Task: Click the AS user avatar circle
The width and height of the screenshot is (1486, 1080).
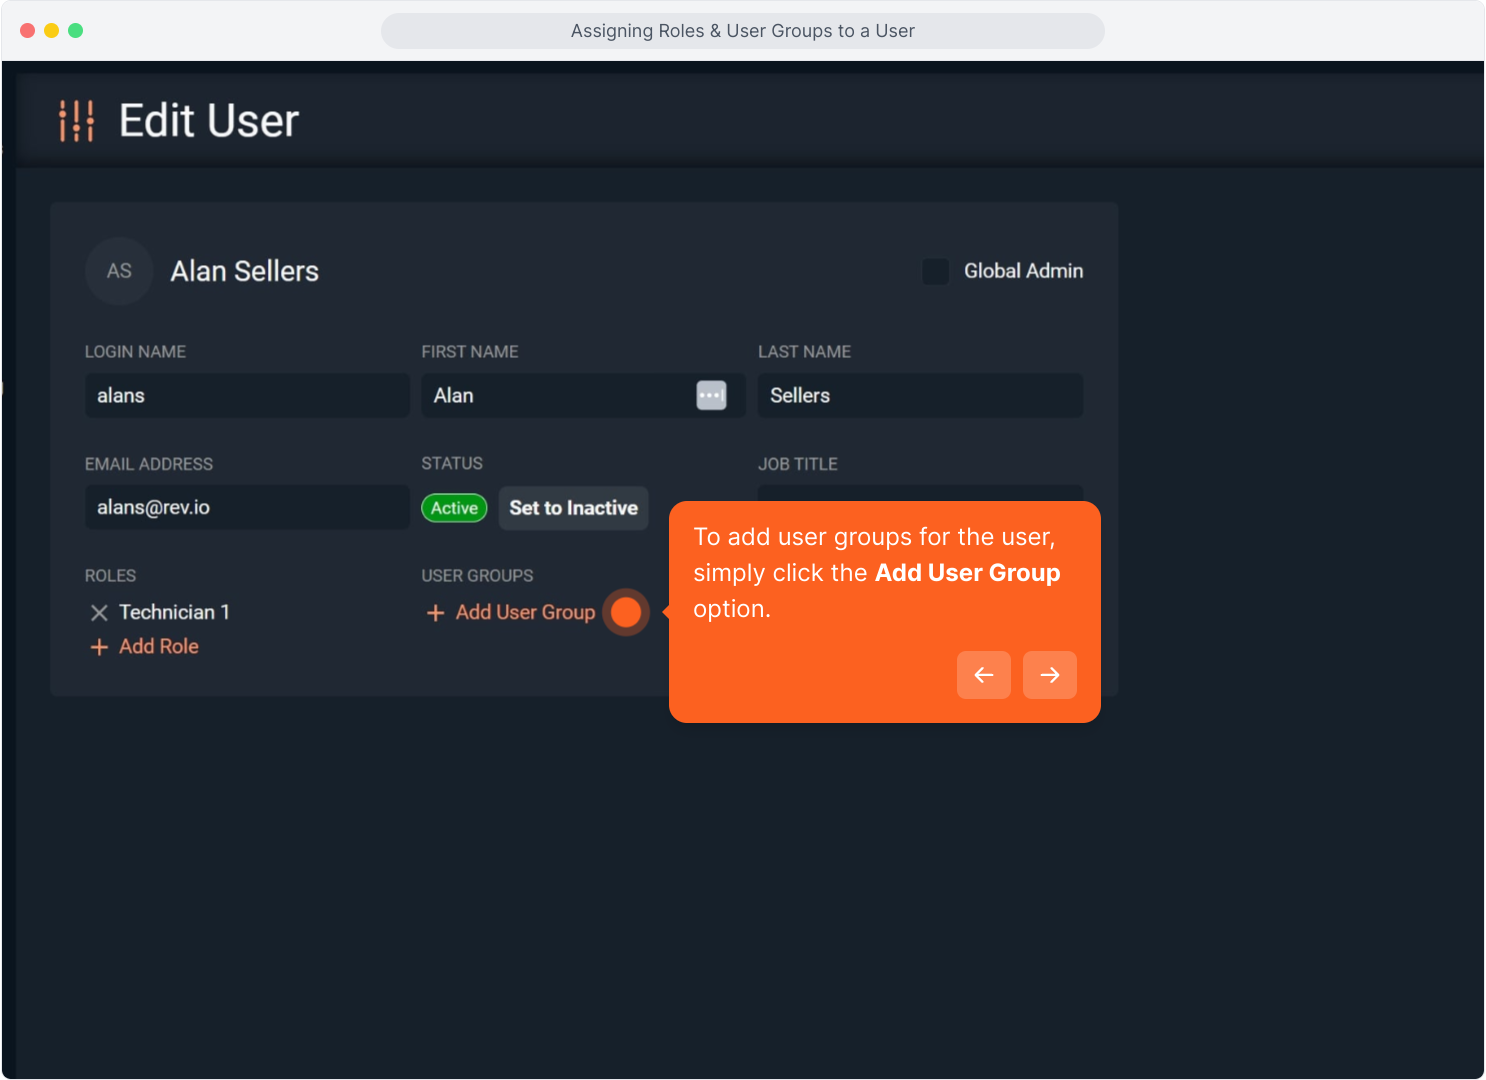Action: [x=119, y=271]
